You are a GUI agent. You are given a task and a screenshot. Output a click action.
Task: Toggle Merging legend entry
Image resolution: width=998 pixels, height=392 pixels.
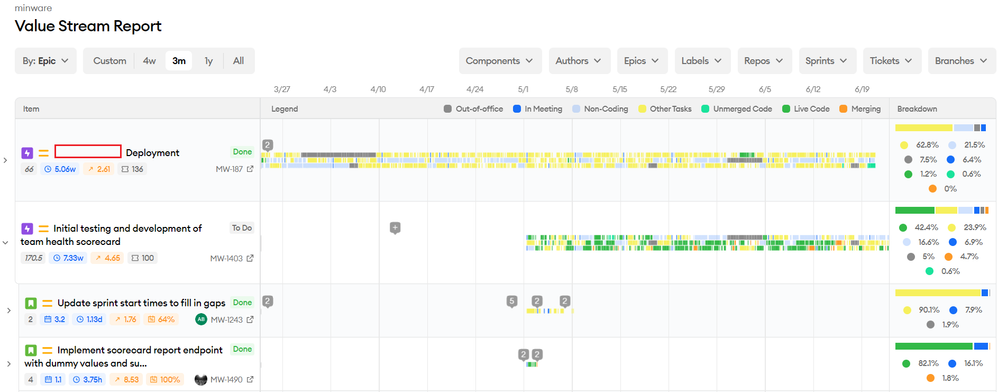point(860,109)
